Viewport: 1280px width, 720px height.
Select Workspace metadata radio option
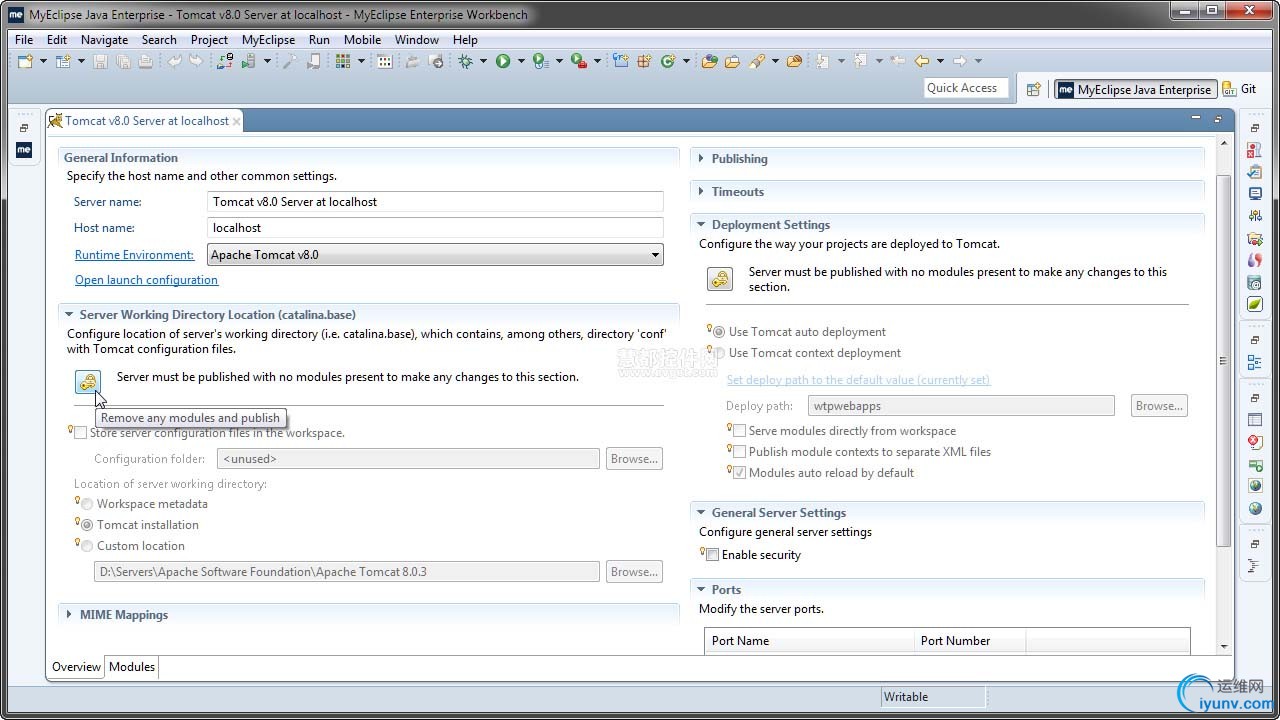[x=87, y=504]
